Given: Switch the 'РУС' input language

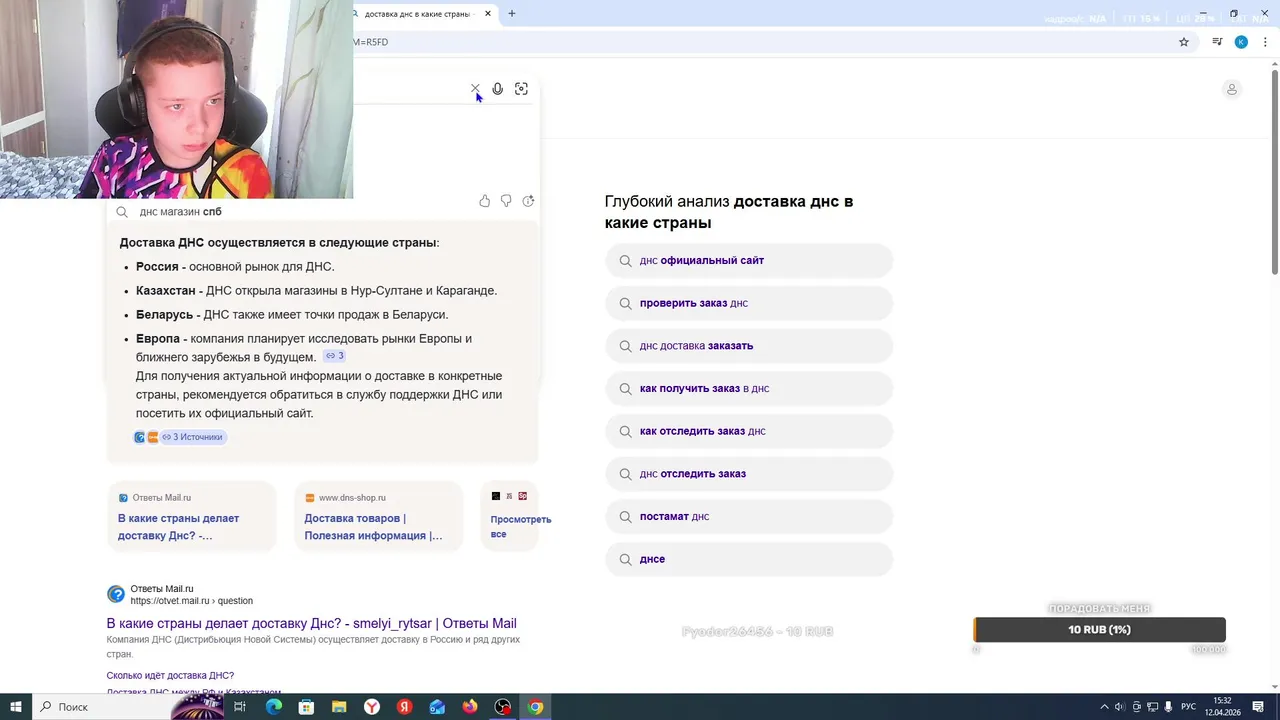Looking at the screenshot, I should pos(1188,707).
